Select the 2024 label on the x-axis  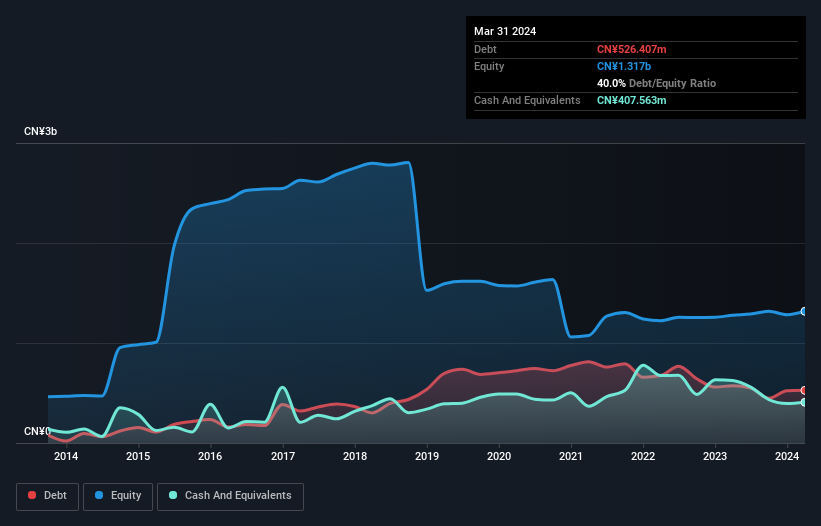788,457
